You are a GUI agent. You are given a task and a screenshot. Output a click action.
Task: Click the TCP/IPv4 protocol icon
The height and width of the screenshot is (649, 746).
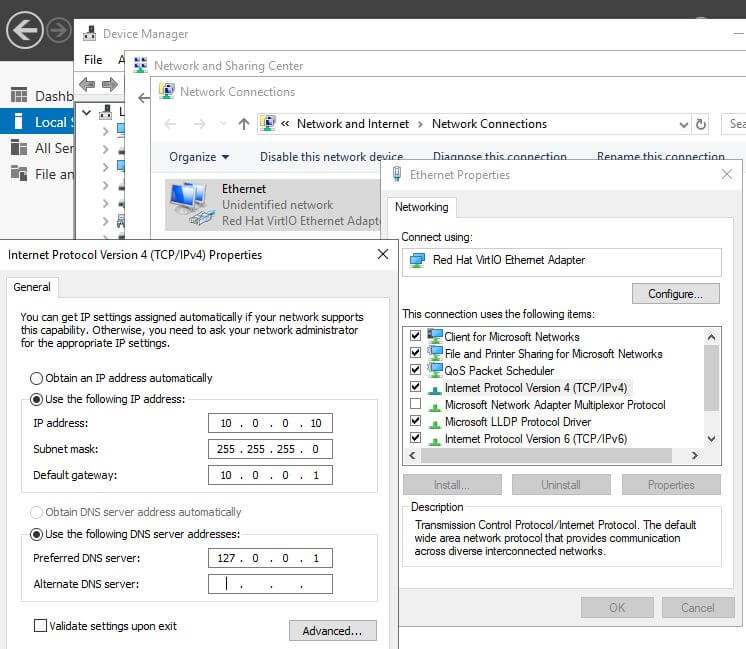click(x=434, y=390)
